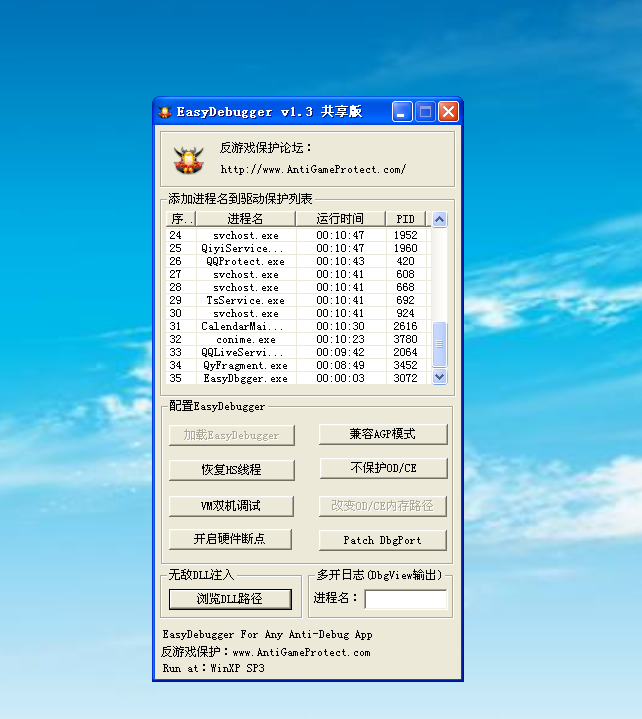642x719 pixels.
Task: Select the conime.exe process row
Action: (x=298, y=339)
